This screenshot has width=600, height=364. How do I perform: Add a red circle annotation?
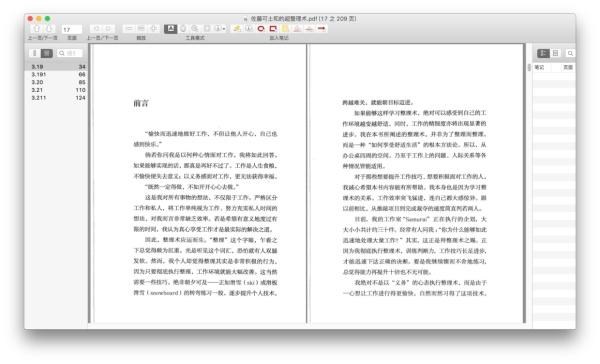pos(261,29)
